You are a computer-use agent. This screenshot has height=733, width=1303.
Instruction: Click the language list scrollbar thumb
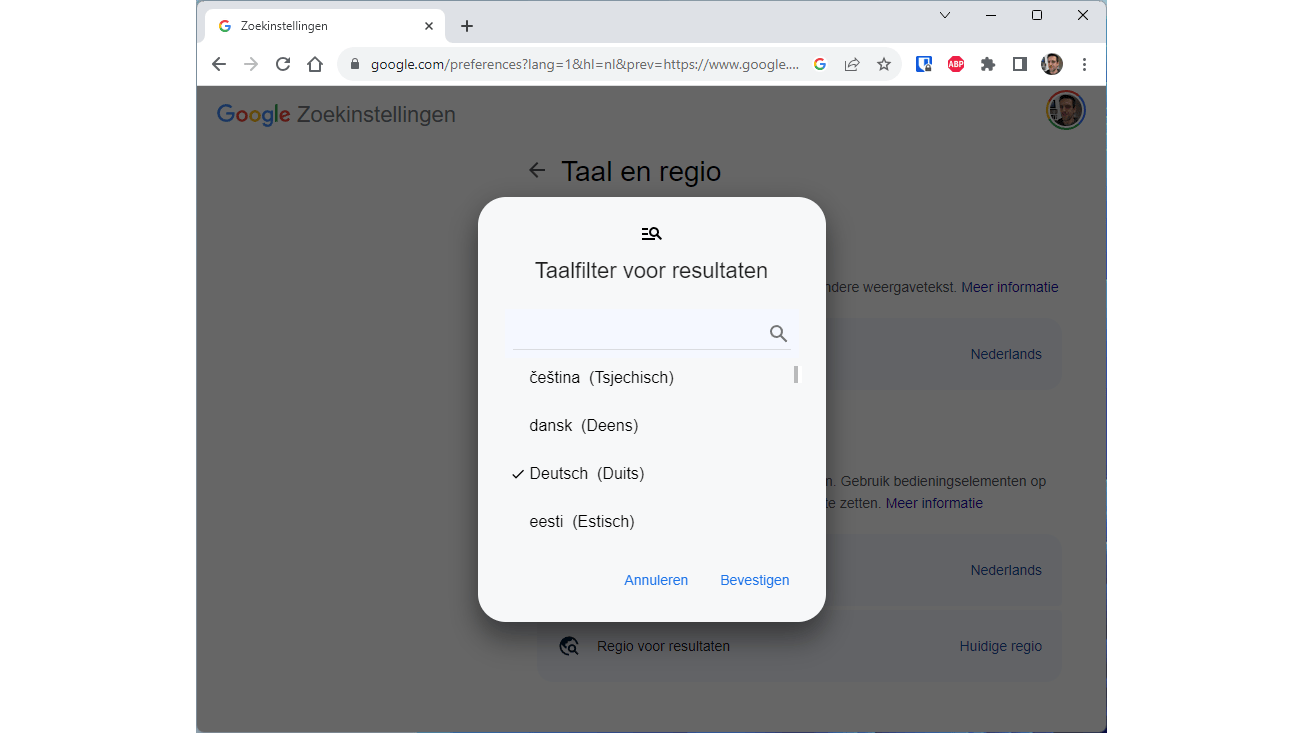(796, 375)
